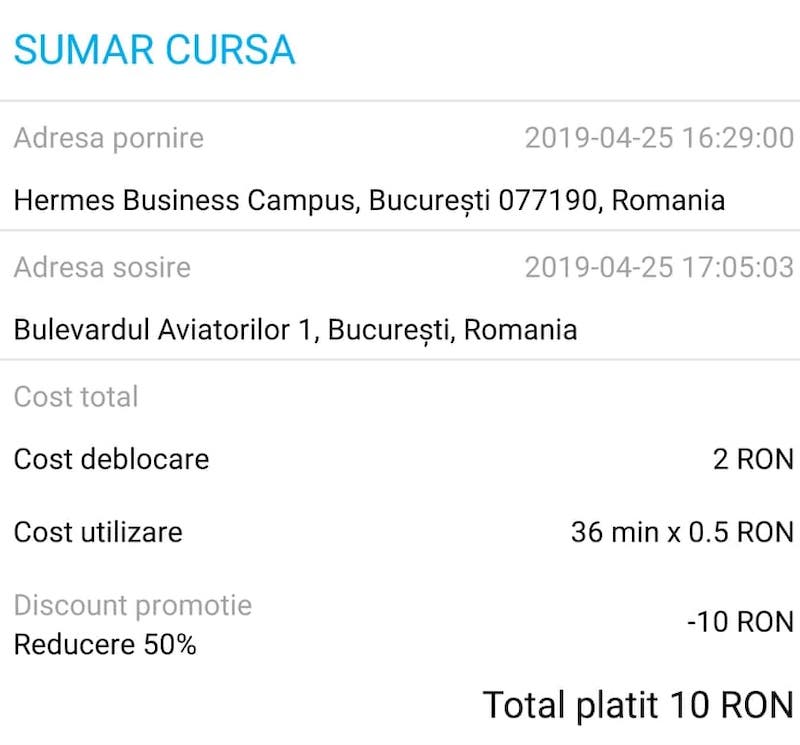The width and height of the screenshot is (800, 745).
Task: Click the -10 RON discount amount
Action: click(739, 622)
